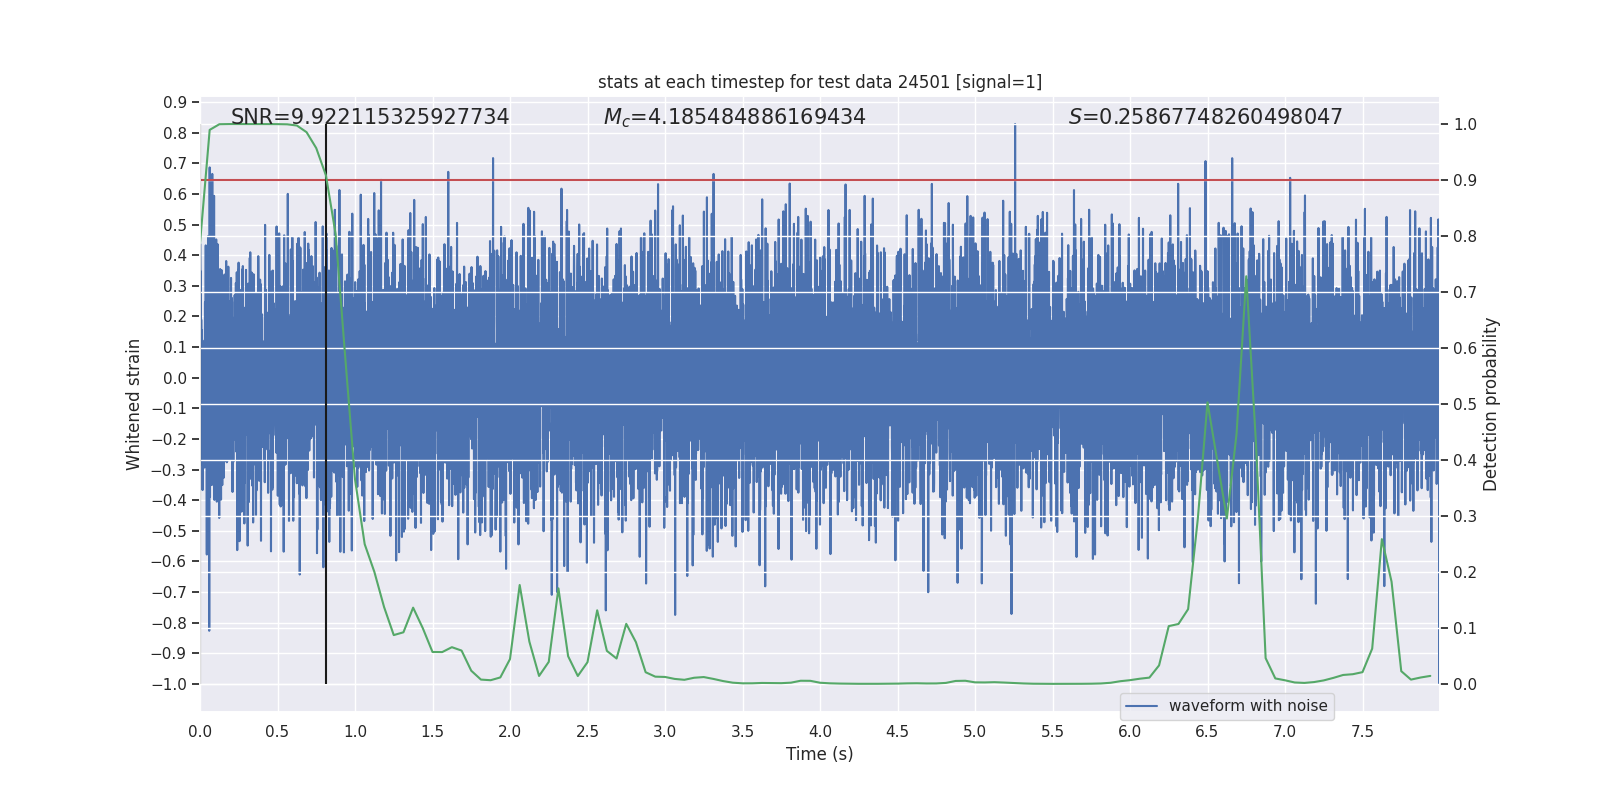Viewport: 1600px width, 800px height.
Task: Click the 0.0 tick on the Whitened strain axis
Action: tap(175, 378)
